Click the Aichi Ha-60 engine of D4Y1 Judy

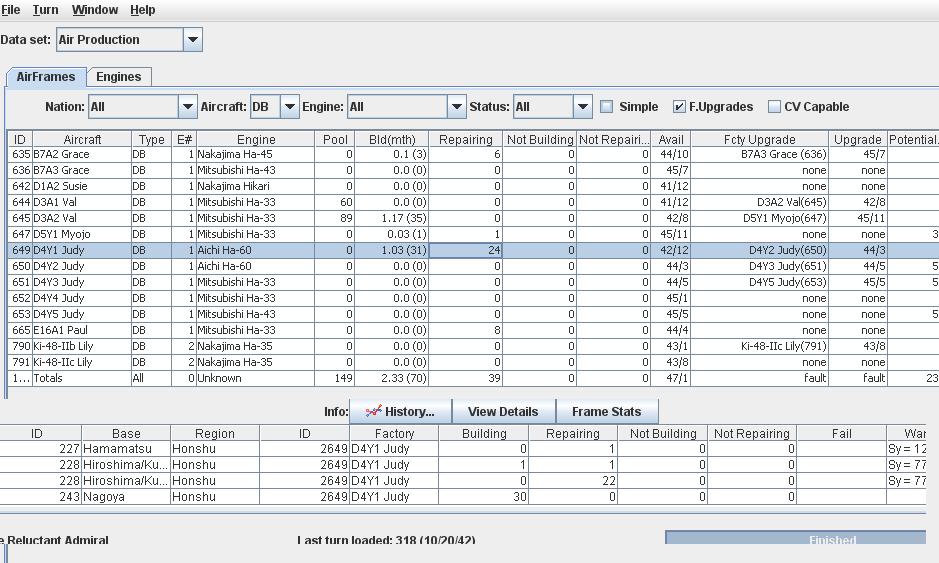click(256, 250)
